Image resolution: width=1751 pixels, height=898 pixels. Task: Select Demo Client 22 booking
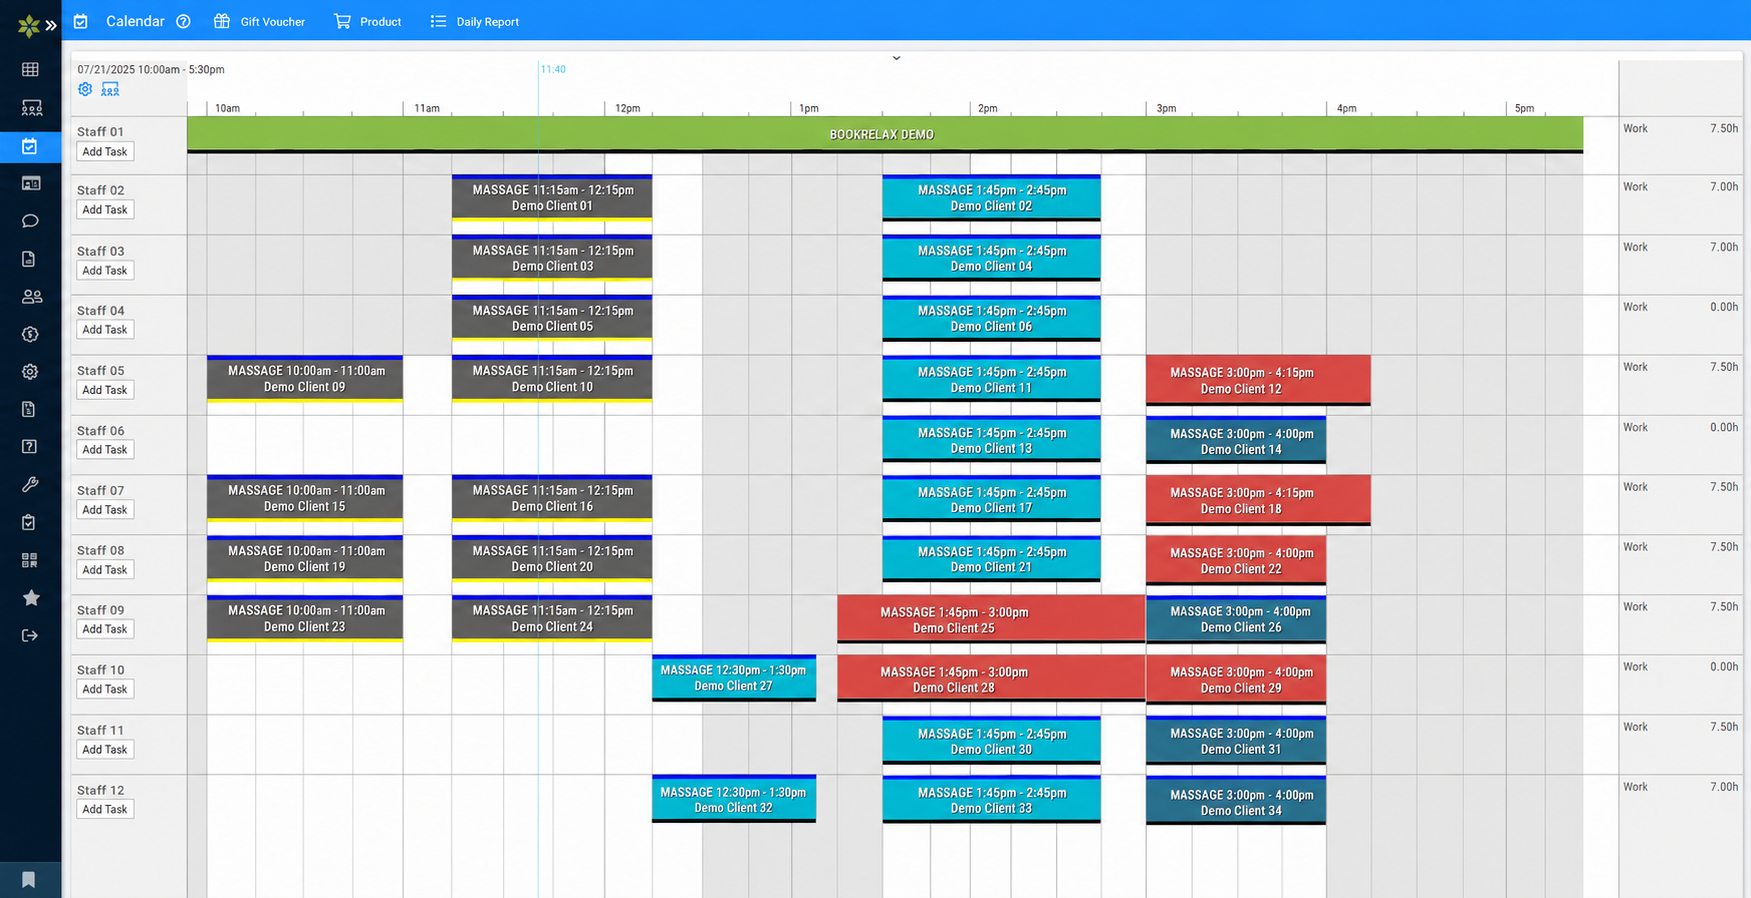tap(1236, 560)
